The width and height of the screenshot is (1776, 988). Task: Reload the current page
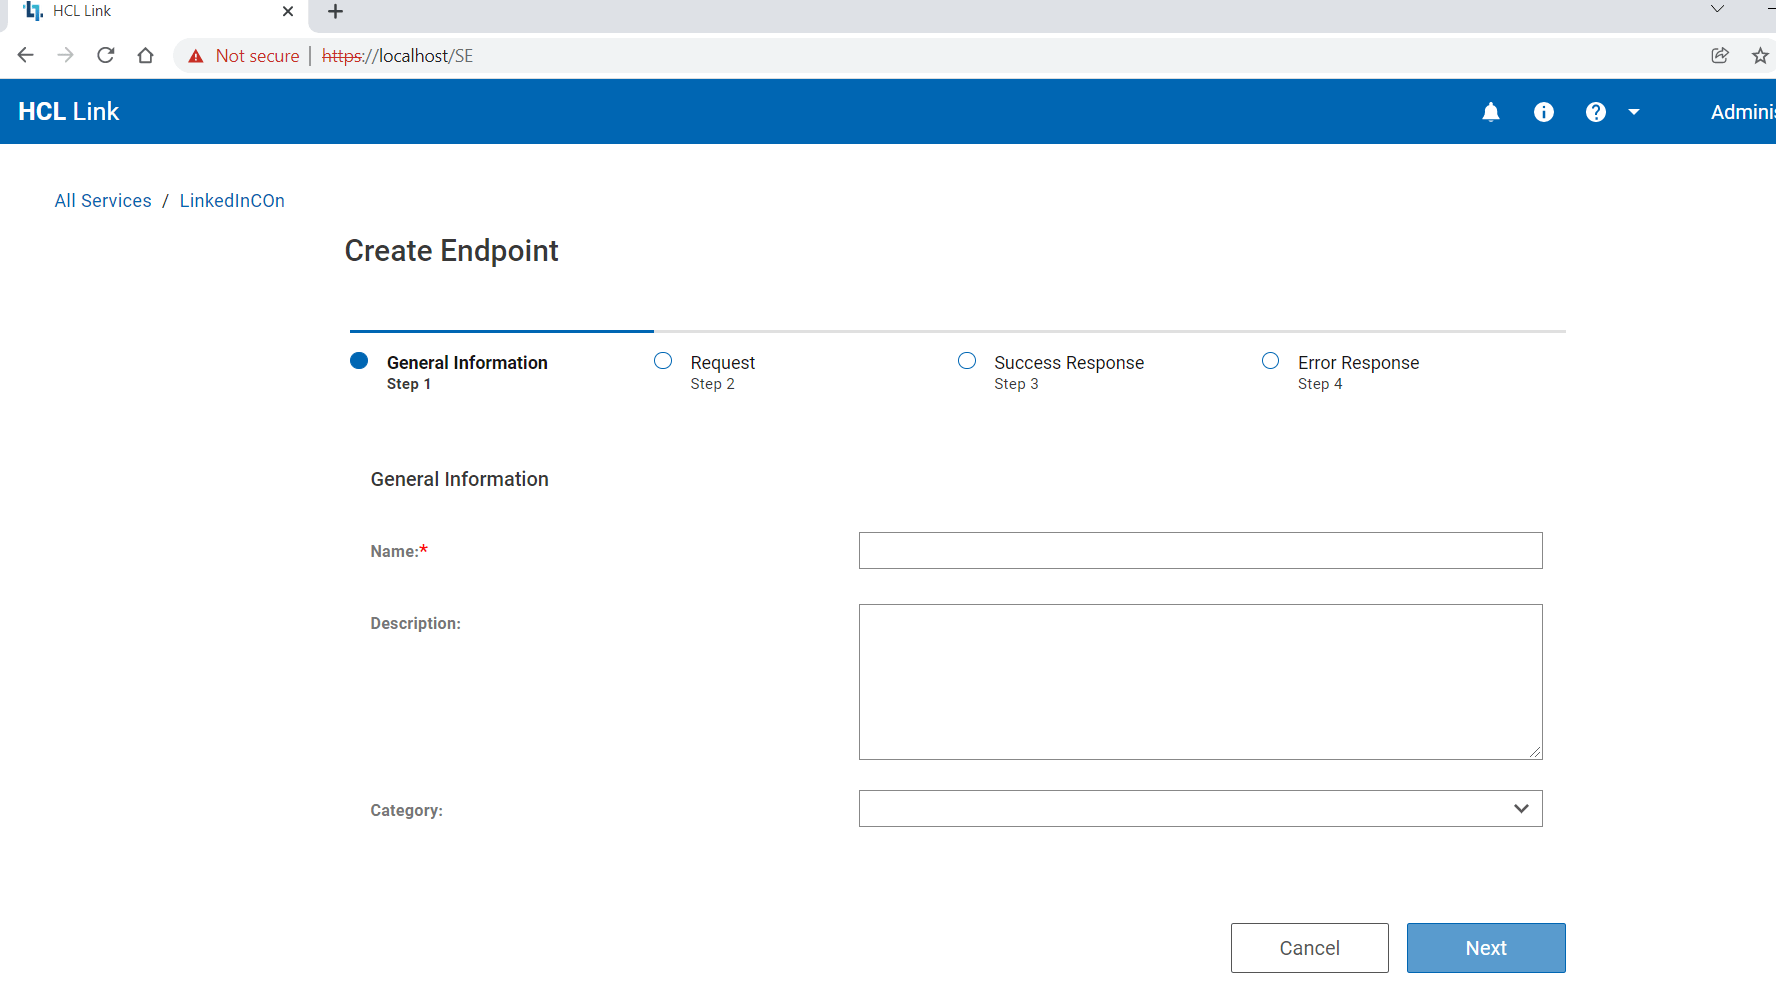click(106, 55)
